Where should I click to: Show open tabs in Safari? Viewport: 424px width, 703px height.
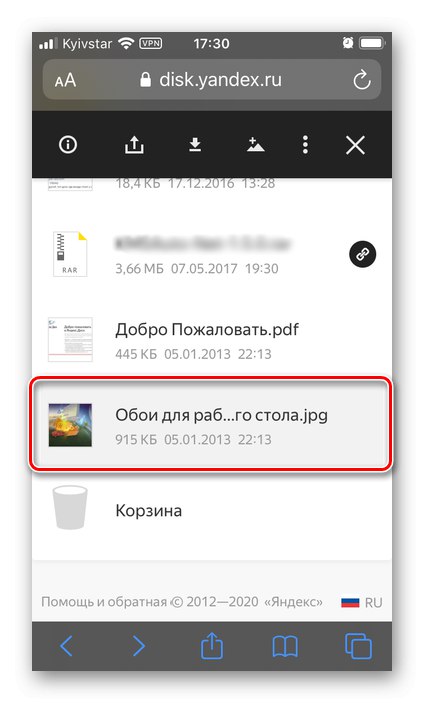(358, 646)
